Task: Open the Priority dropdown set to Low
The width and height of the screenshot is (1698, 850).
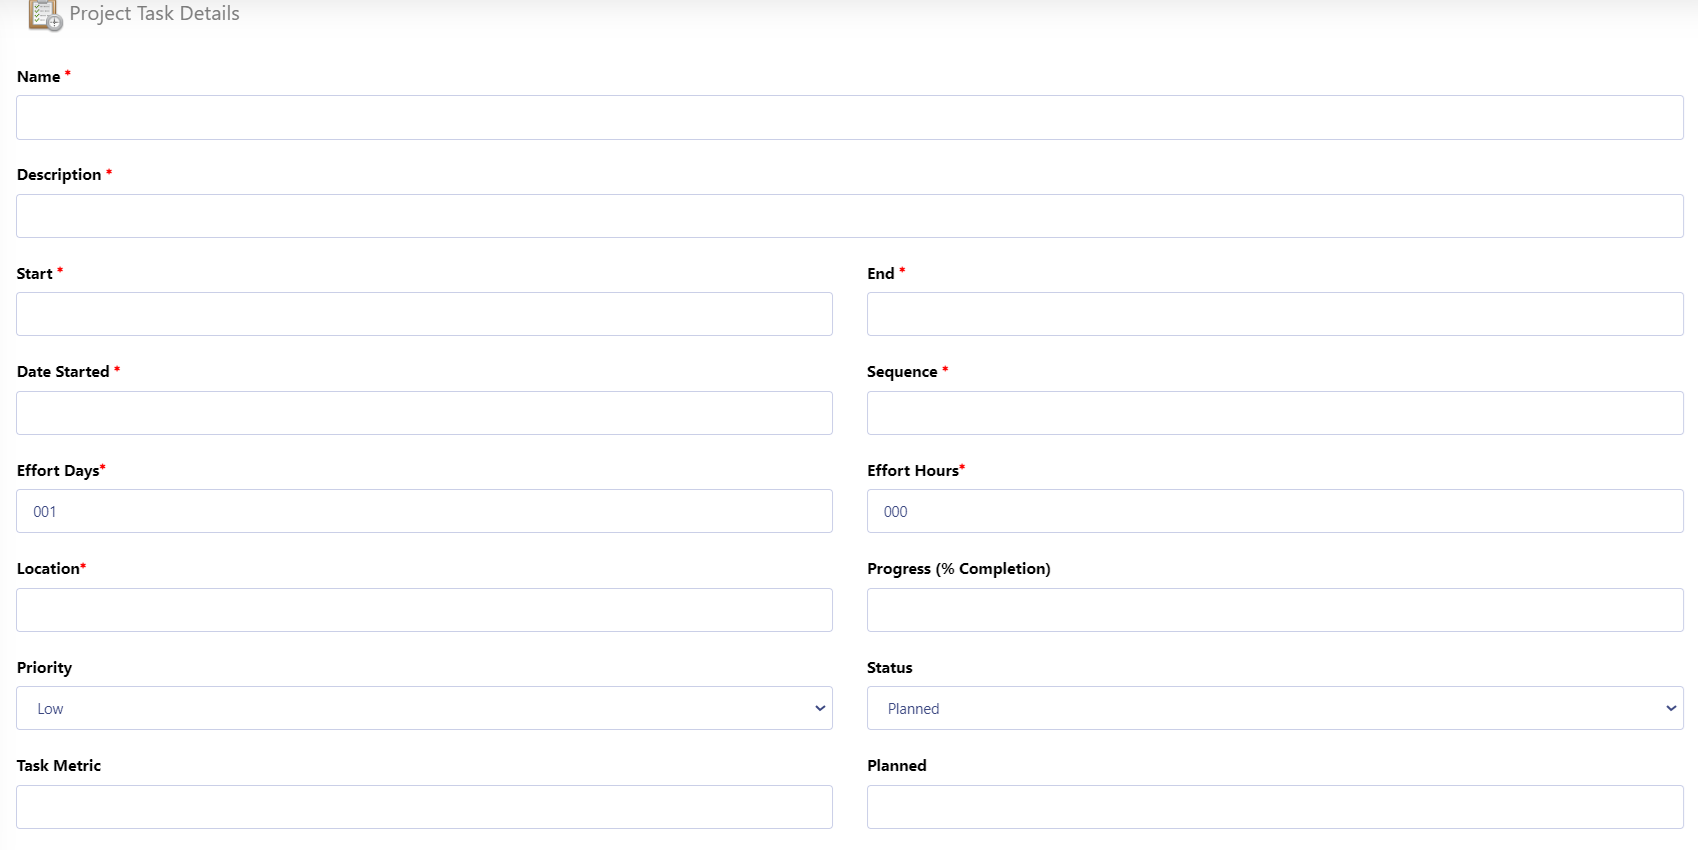Action: pyautogui.click(x=424, y=708)
